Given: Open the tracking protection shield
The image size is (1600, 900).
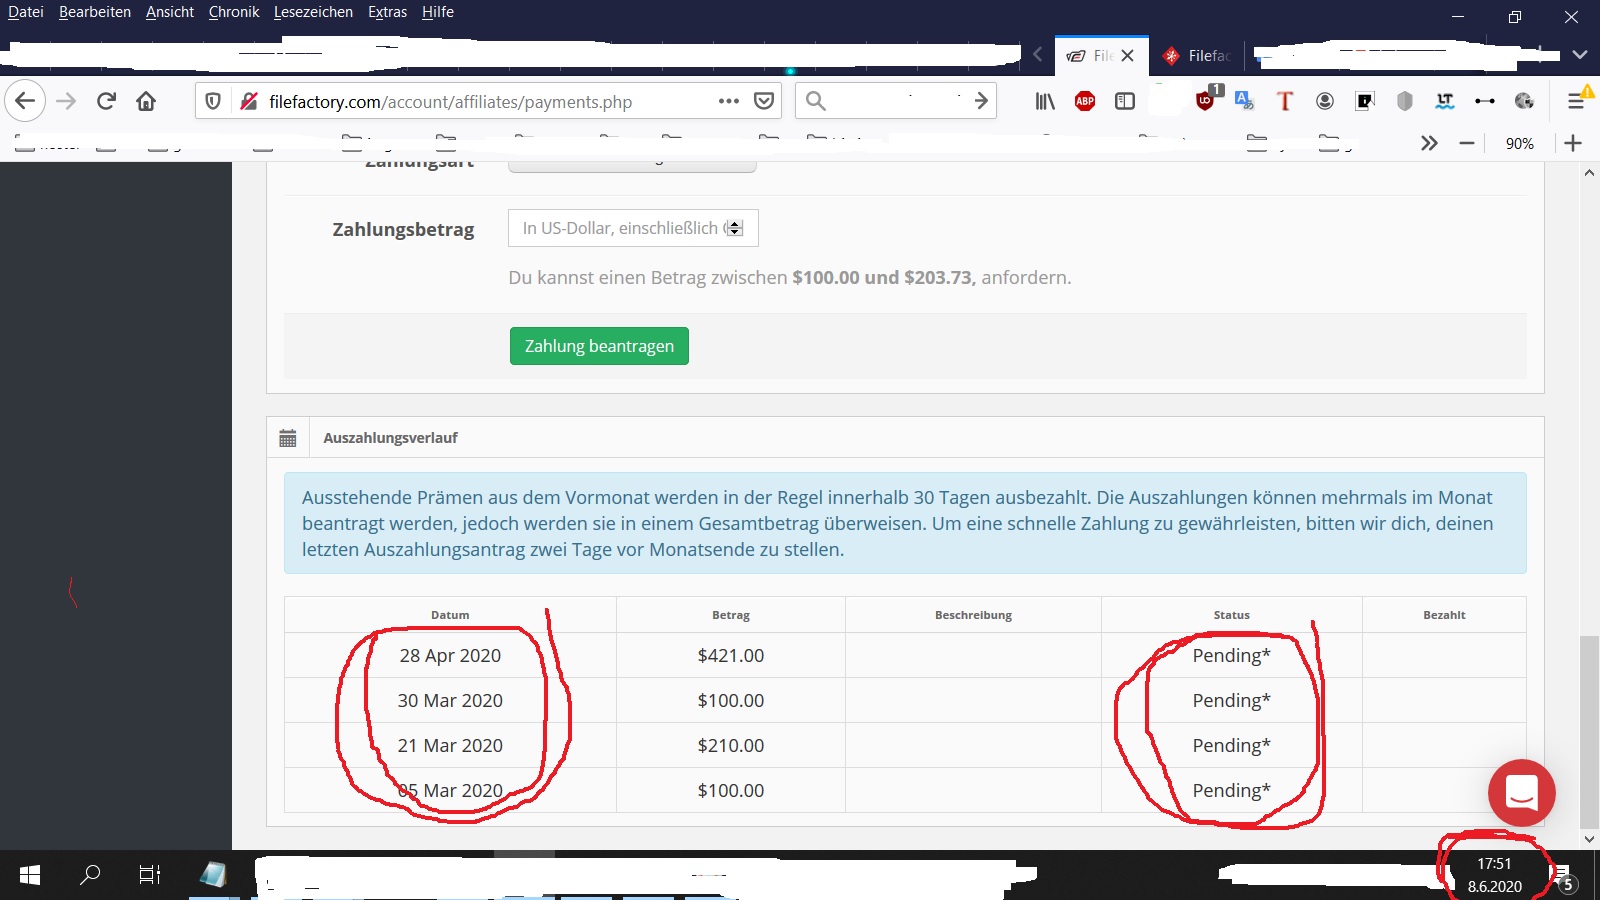Looking at the screenshot, I should (213, 101).
